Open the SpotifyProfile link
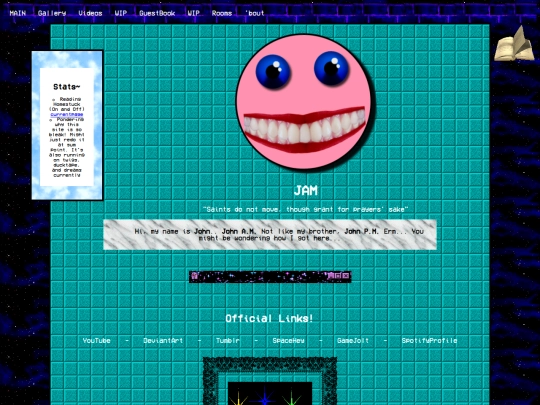The image size is (540, 405). pos(429,341)
